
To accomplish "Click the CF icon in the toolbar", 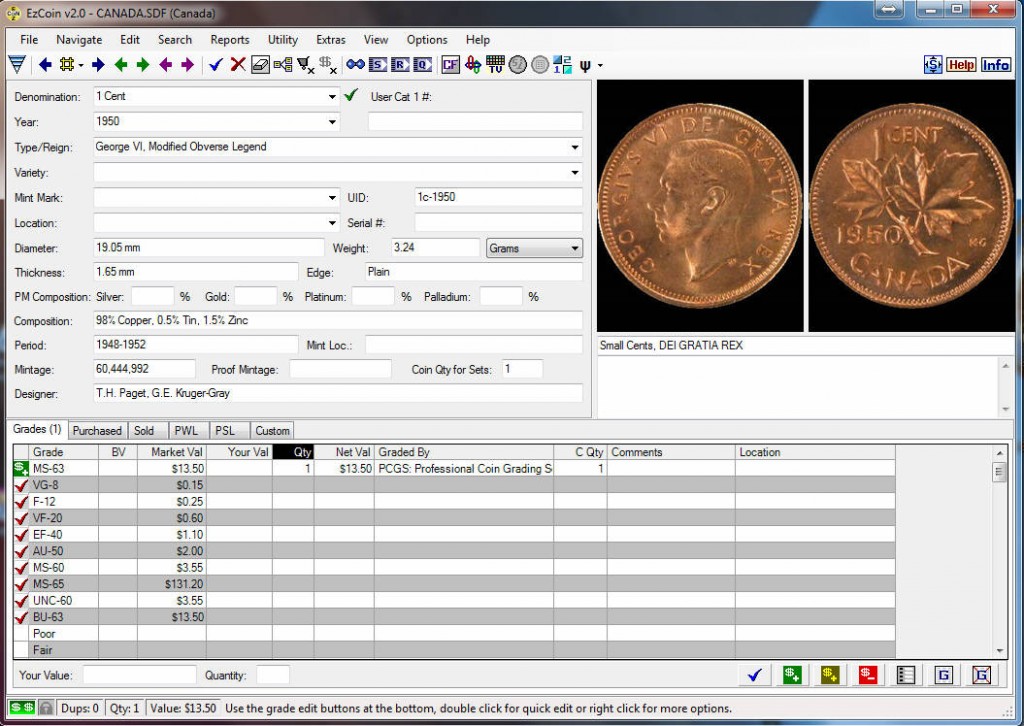I will click(x=451, y=65).
